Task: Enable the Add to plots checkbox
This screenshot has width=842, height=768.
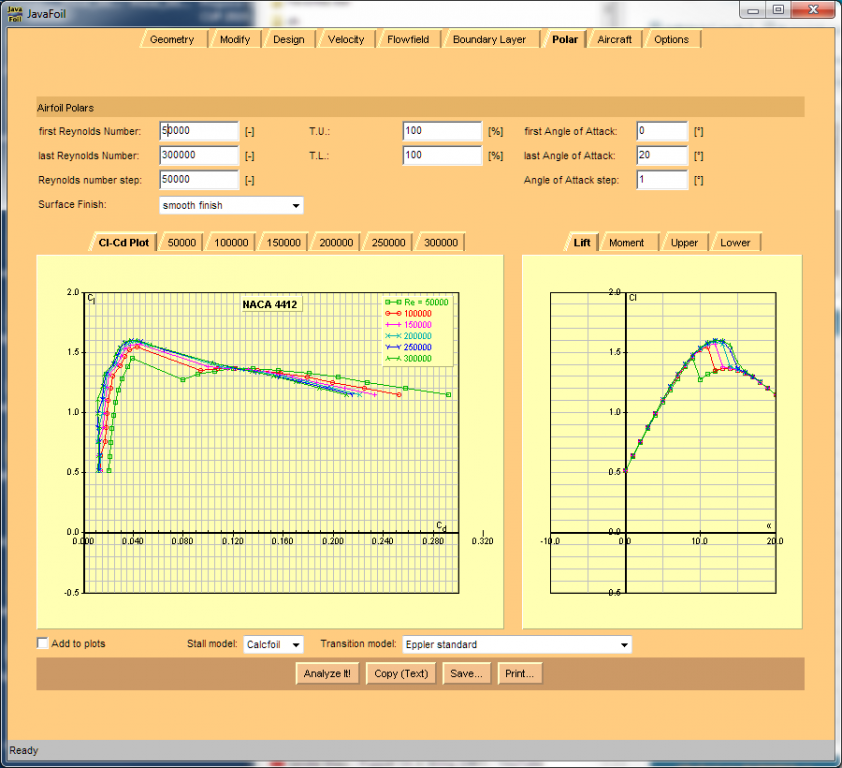Action: point(43,644)
